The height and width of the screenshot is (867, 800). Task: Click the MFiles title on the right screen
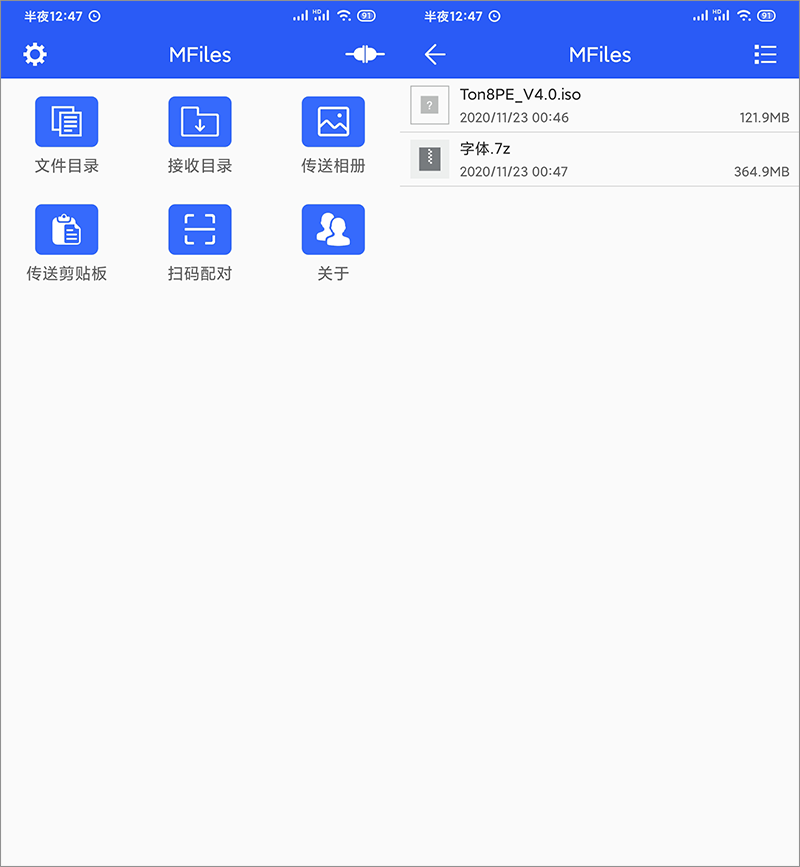(599, 54)
